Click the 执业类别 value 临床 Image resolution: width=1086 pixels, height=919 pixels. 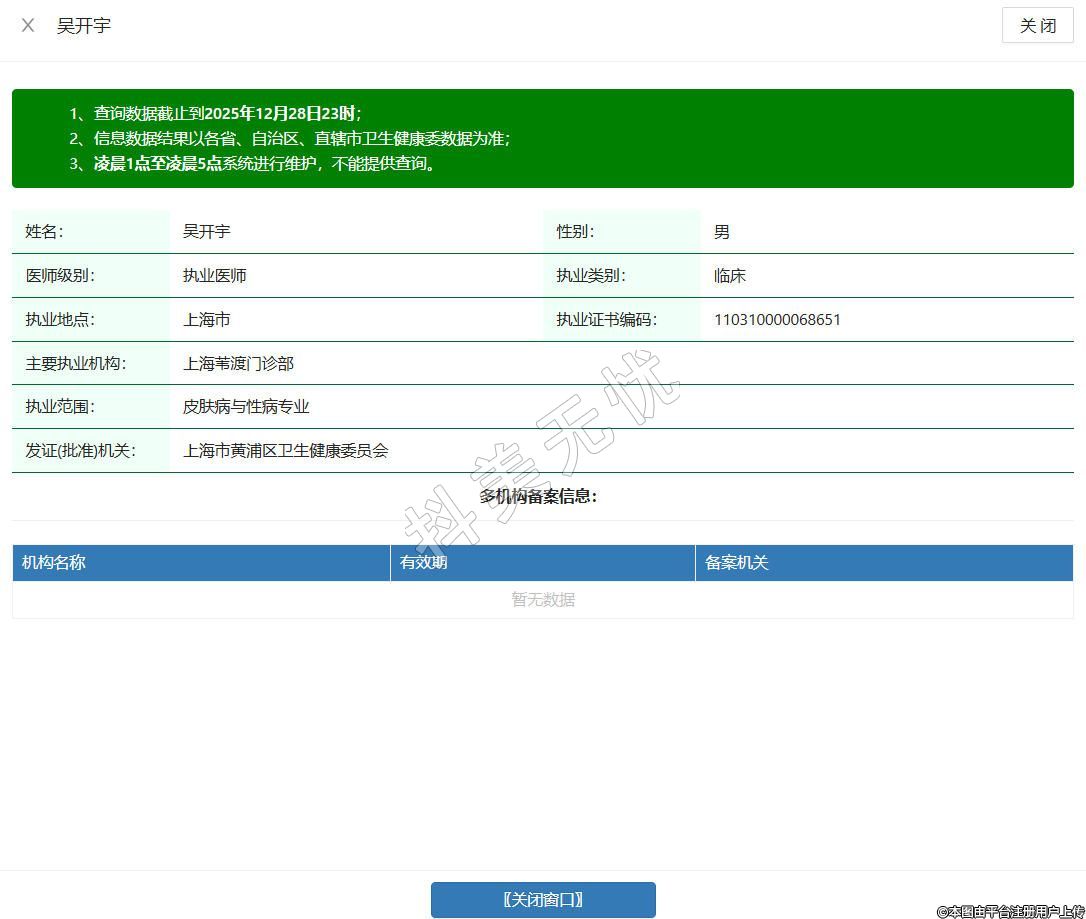[x=730, y=276]
